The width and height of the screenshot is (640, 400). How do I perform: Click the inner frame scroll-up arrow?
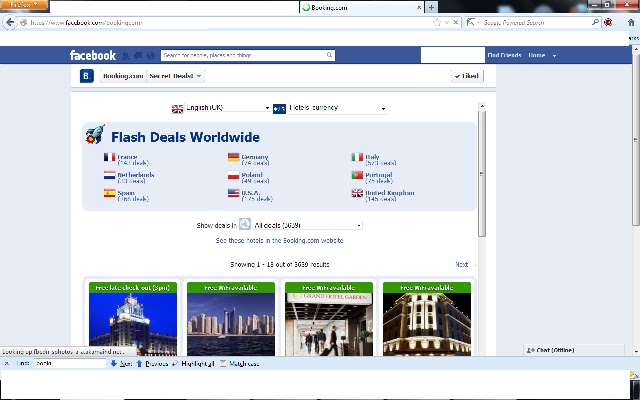(482, 106)
